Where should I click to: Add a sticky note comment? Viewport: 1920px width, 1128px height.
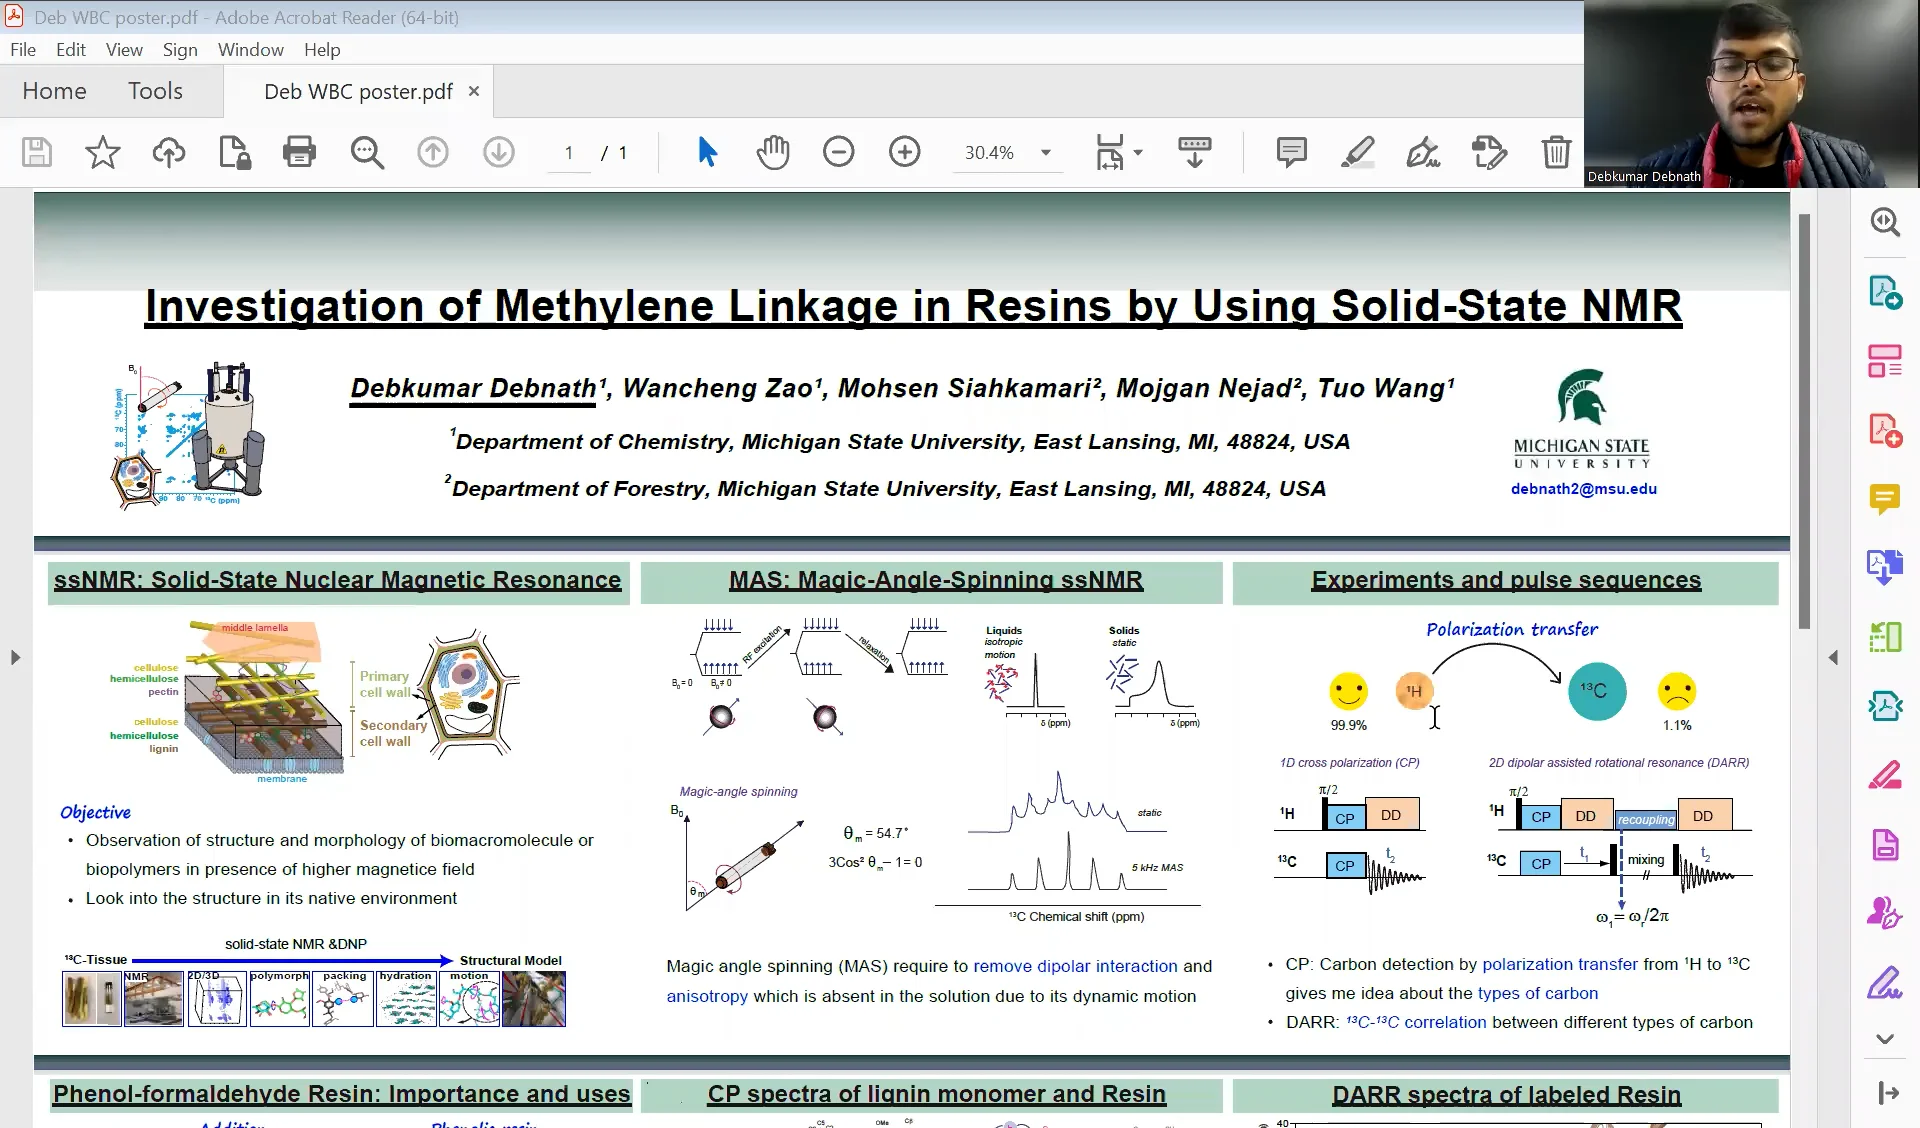point(1291,152)
